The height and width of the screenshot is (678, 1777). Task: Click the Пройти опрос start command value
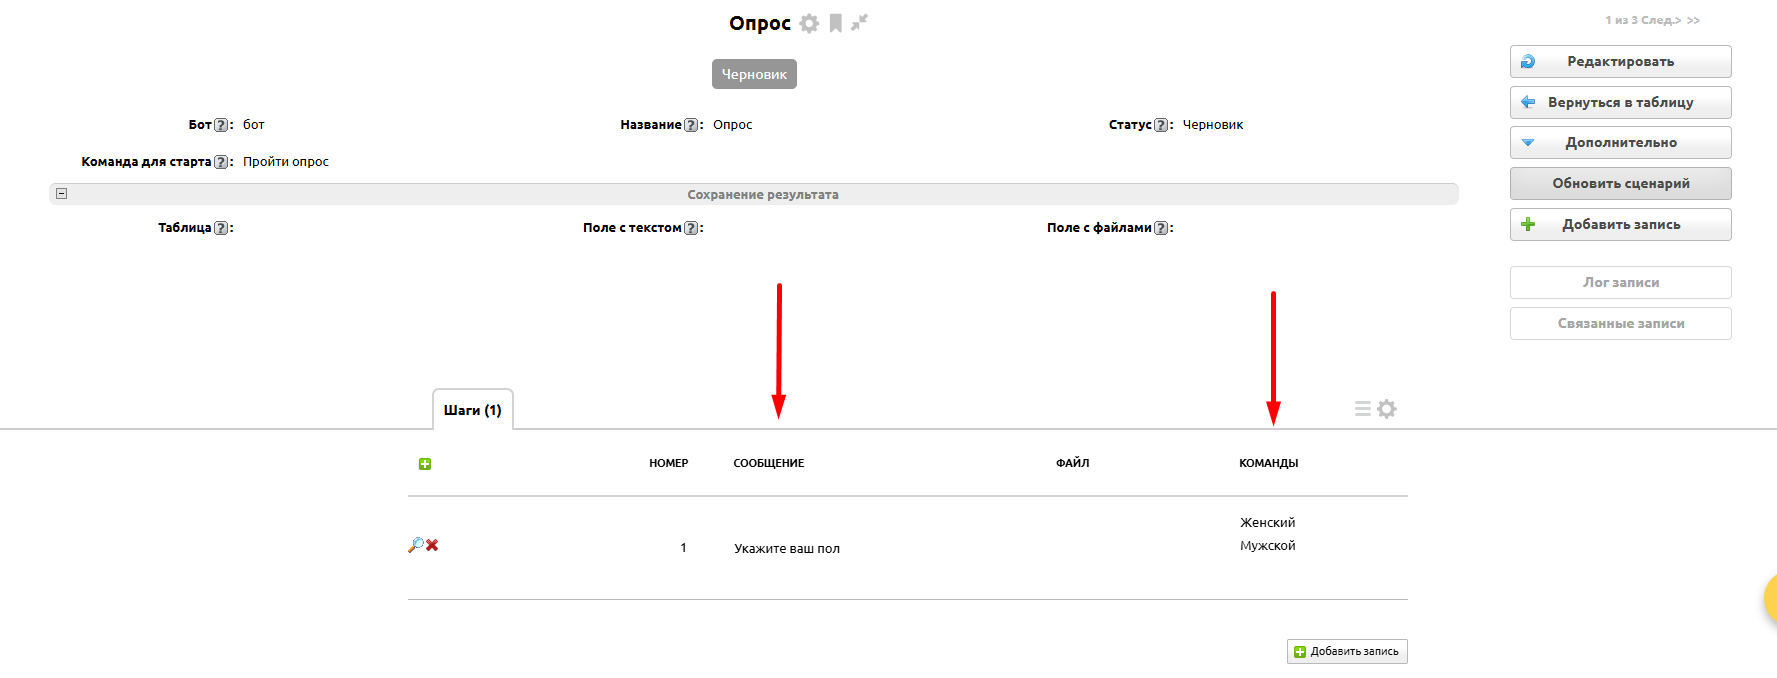tap(286, 162)
